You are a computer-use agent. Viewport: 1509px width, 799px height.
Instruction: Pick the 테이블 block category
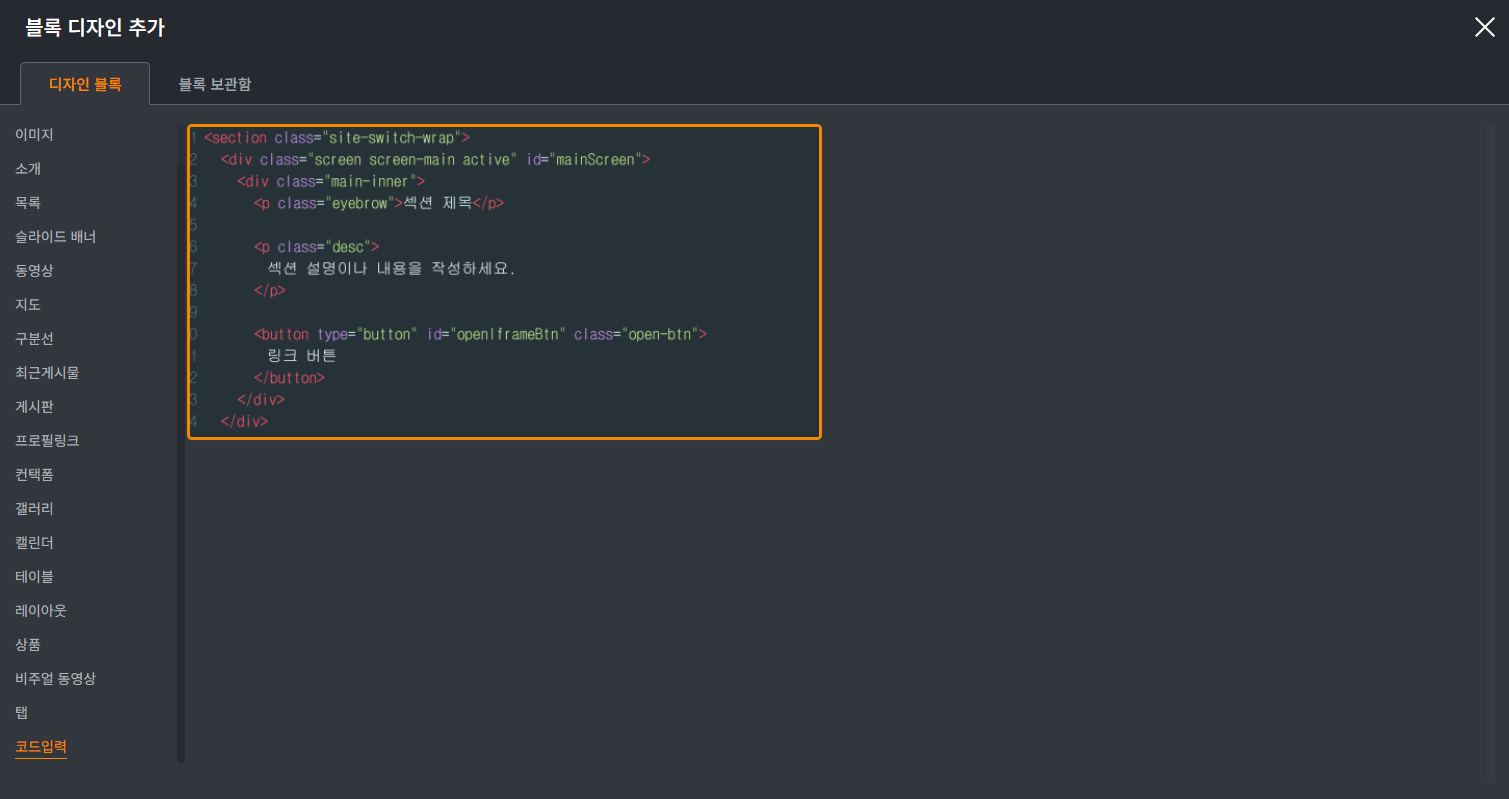[x=34, y=576]
